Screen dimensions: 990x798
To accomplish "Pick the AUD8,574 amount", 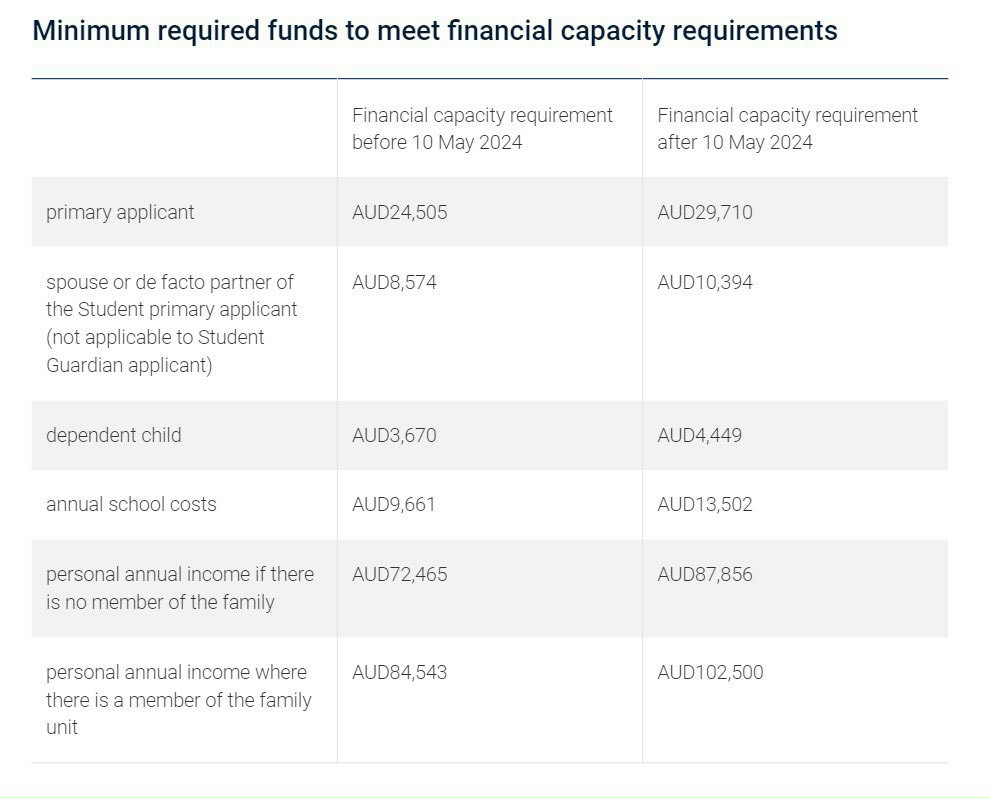I will click(x=394, y=282).
